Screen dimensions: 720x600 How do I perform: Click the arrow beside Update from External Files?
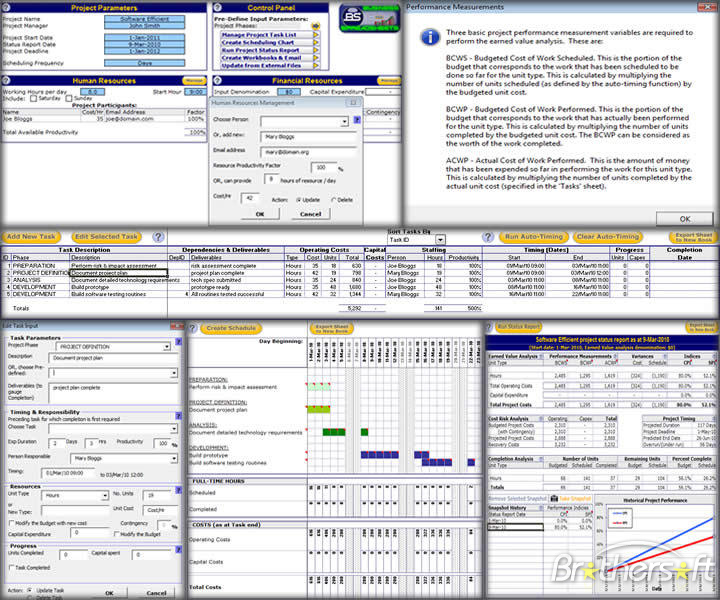pyautogui.click(x=315, y=66)
